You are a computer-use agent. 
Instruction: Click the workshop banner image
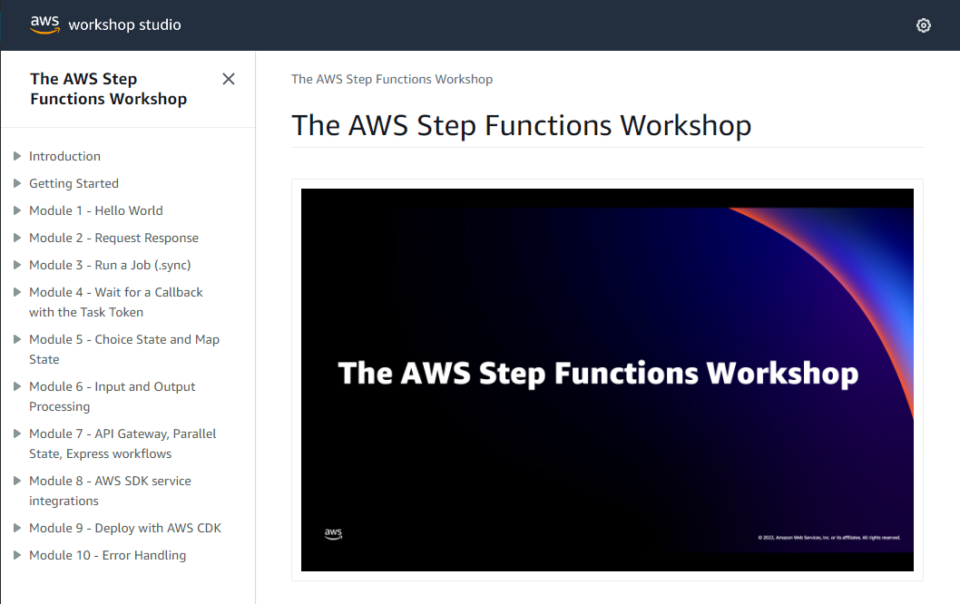[x=607, y=380]
